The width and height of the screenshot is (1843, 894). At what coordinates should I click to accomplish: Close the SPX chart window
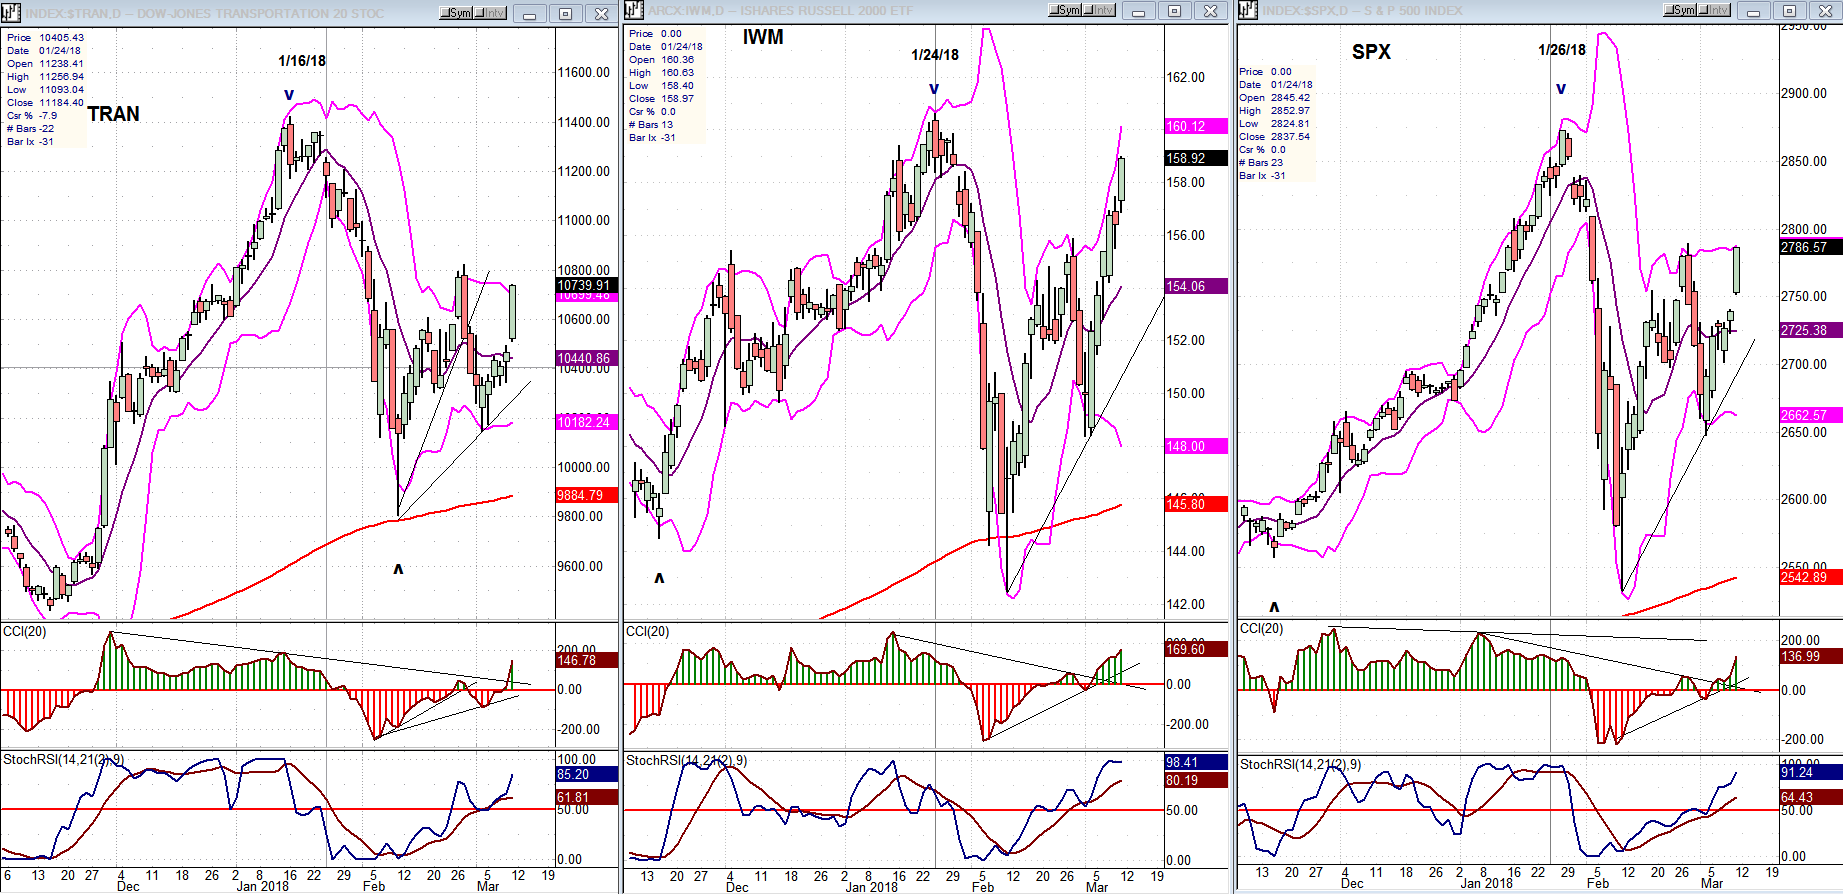point(1824,11)
